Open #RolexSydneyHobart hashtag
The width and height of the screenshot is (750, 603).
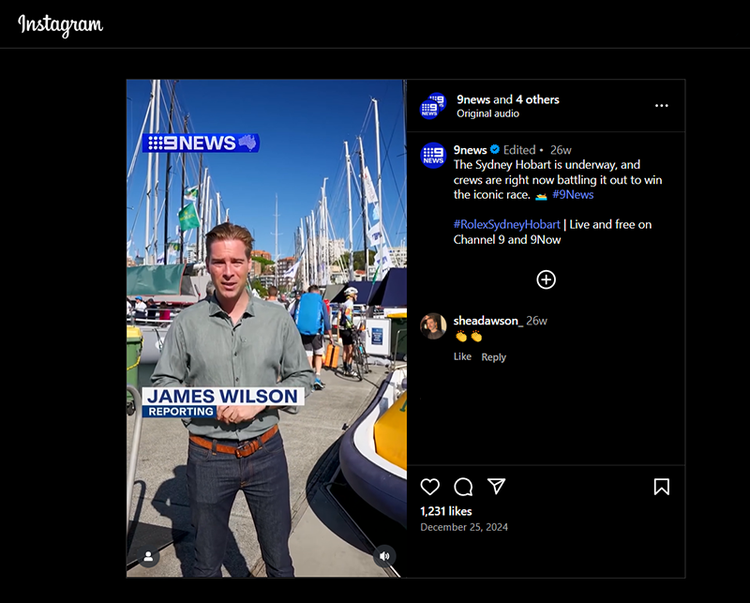tap(506, 225)
